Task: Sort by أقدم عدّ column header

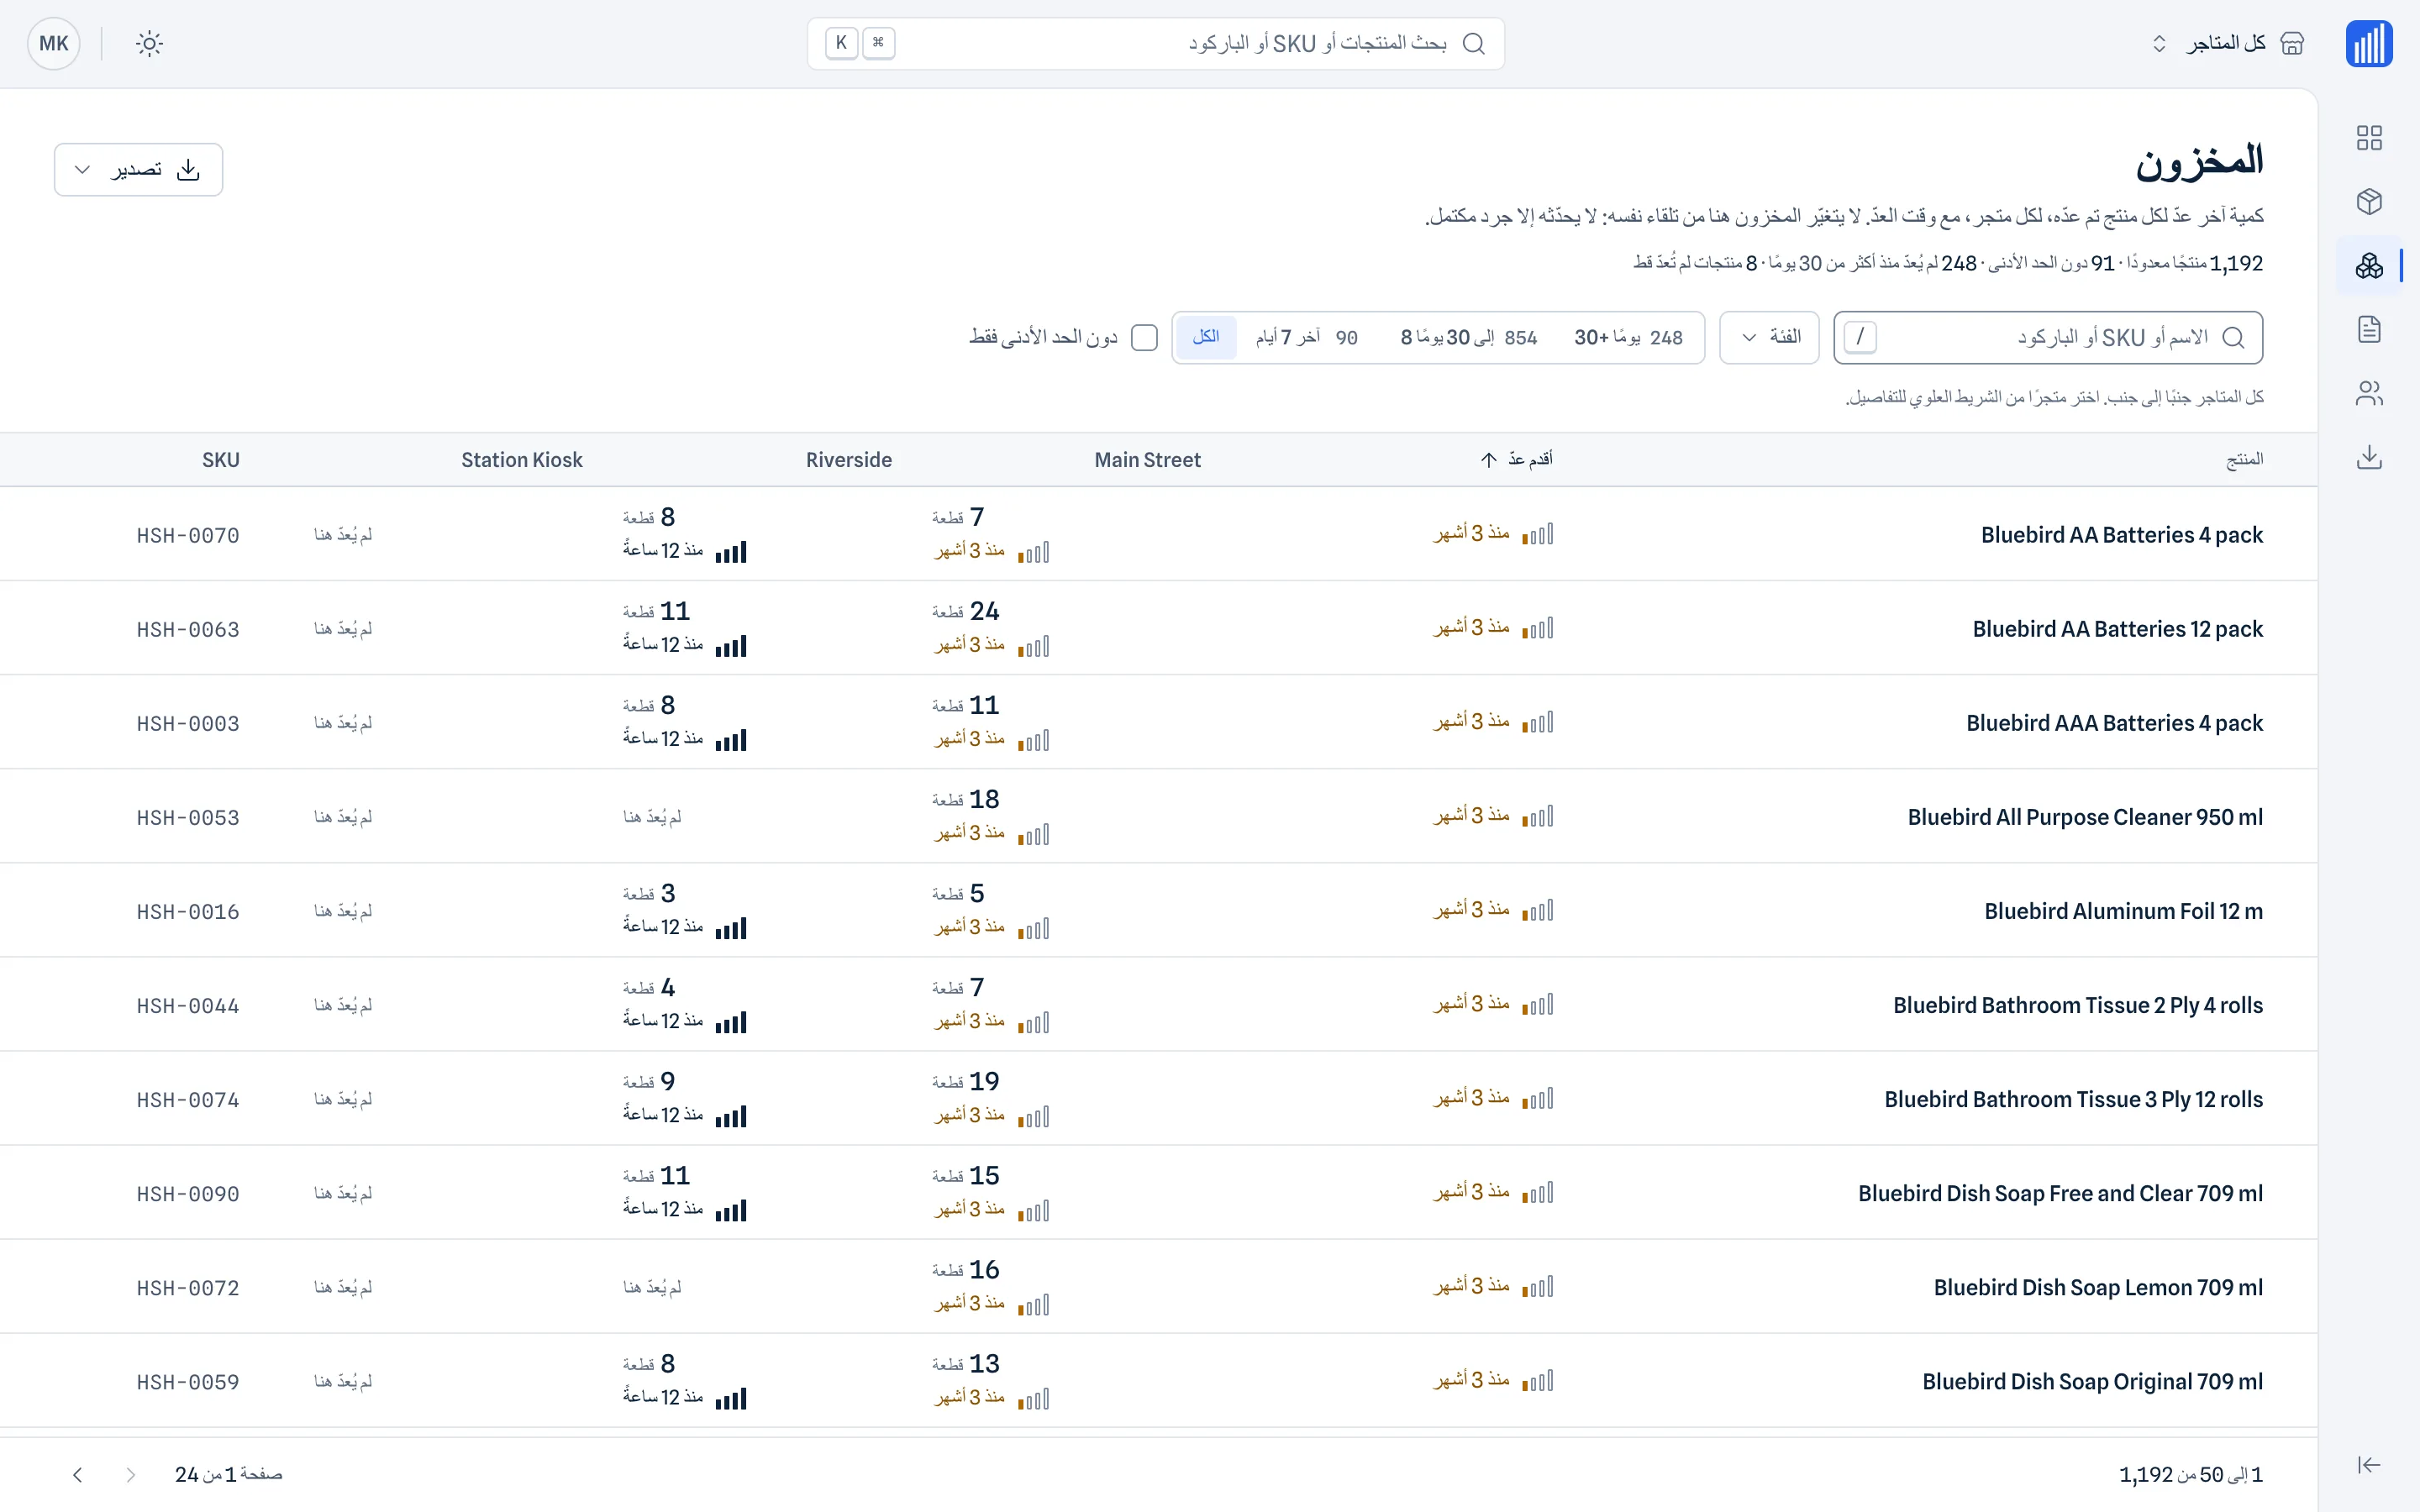Action: [1516, 460]
